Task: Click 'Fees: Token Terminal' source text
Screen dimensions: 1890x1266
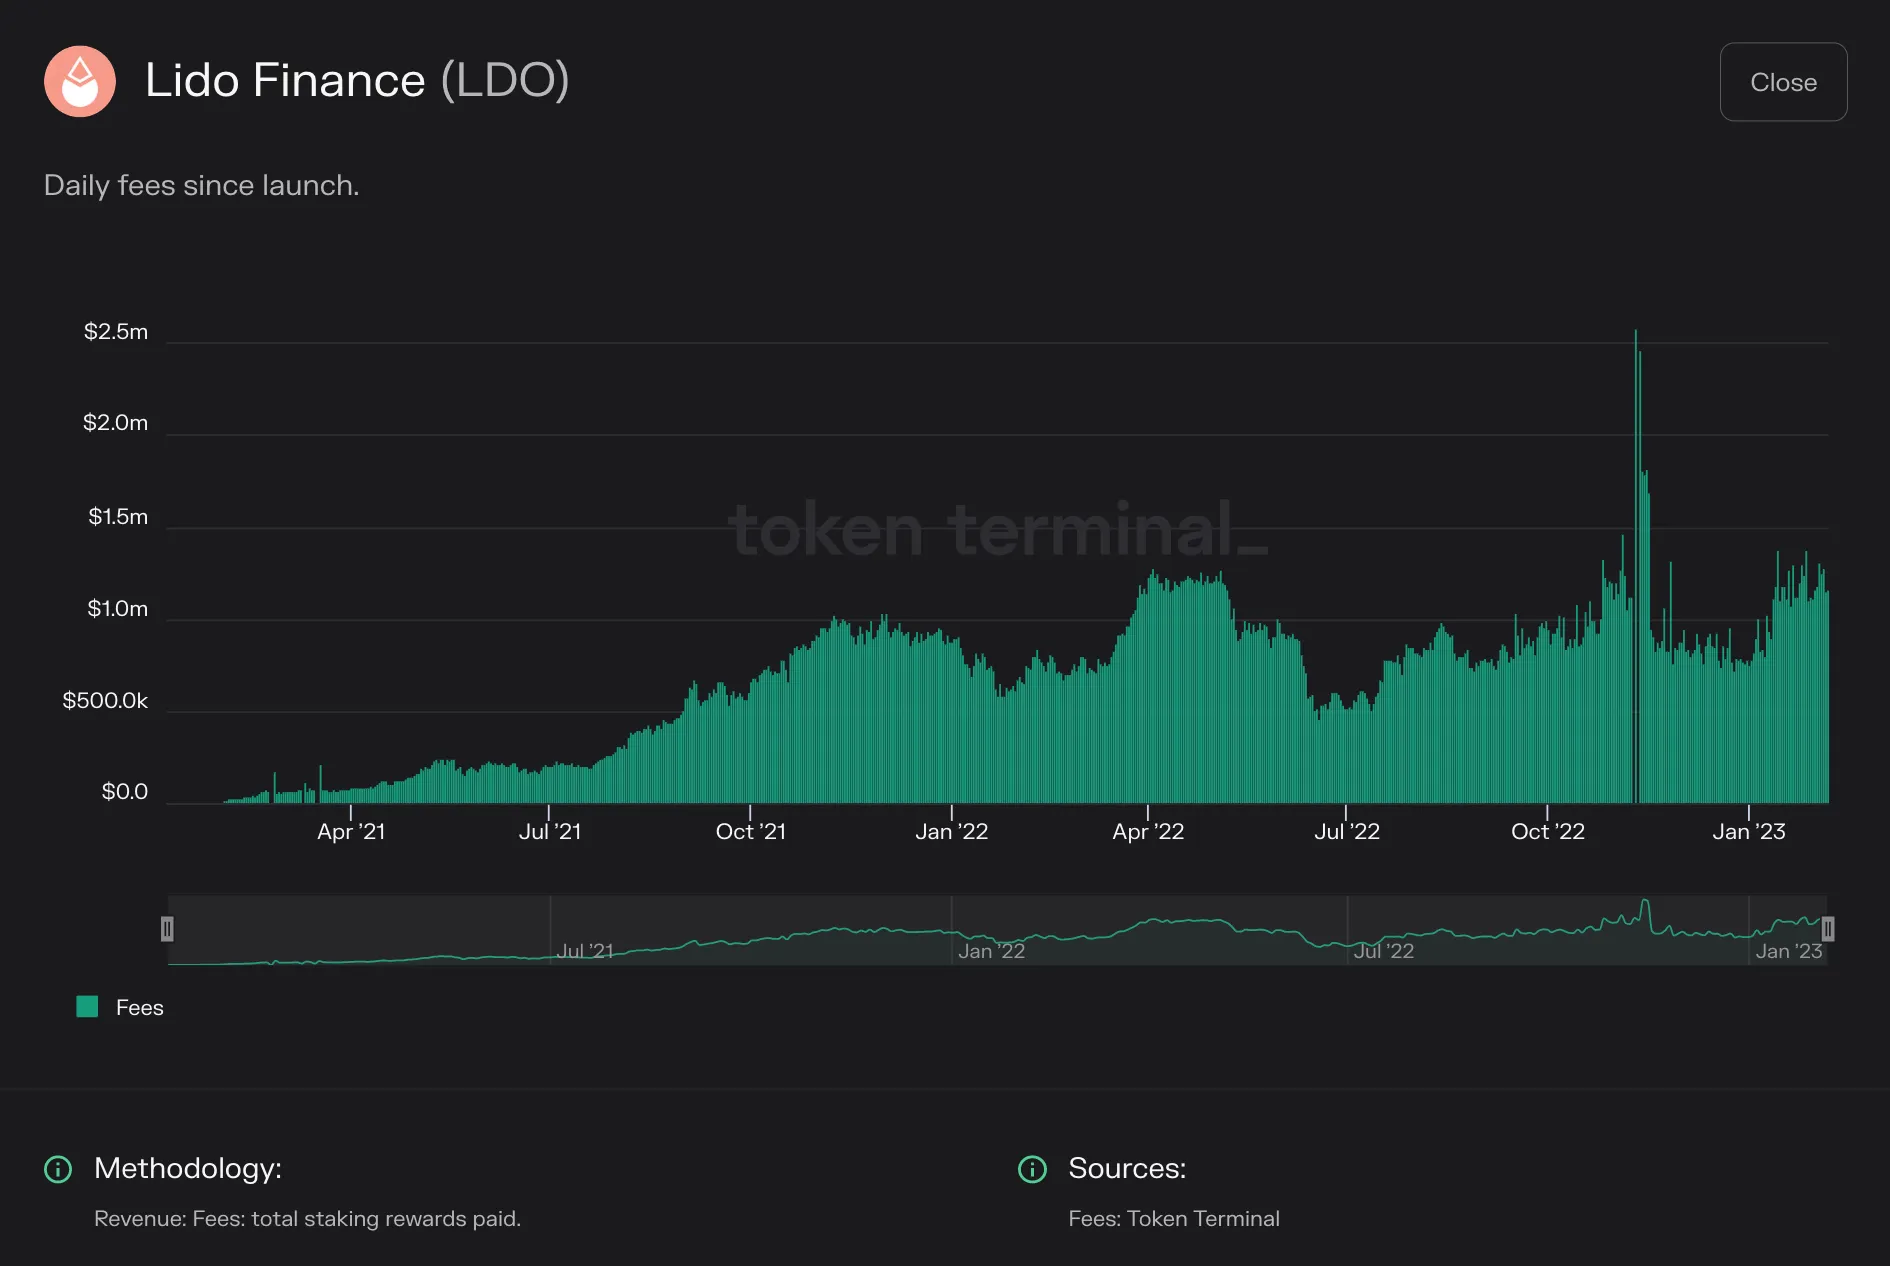Action: [1174, 1219]
